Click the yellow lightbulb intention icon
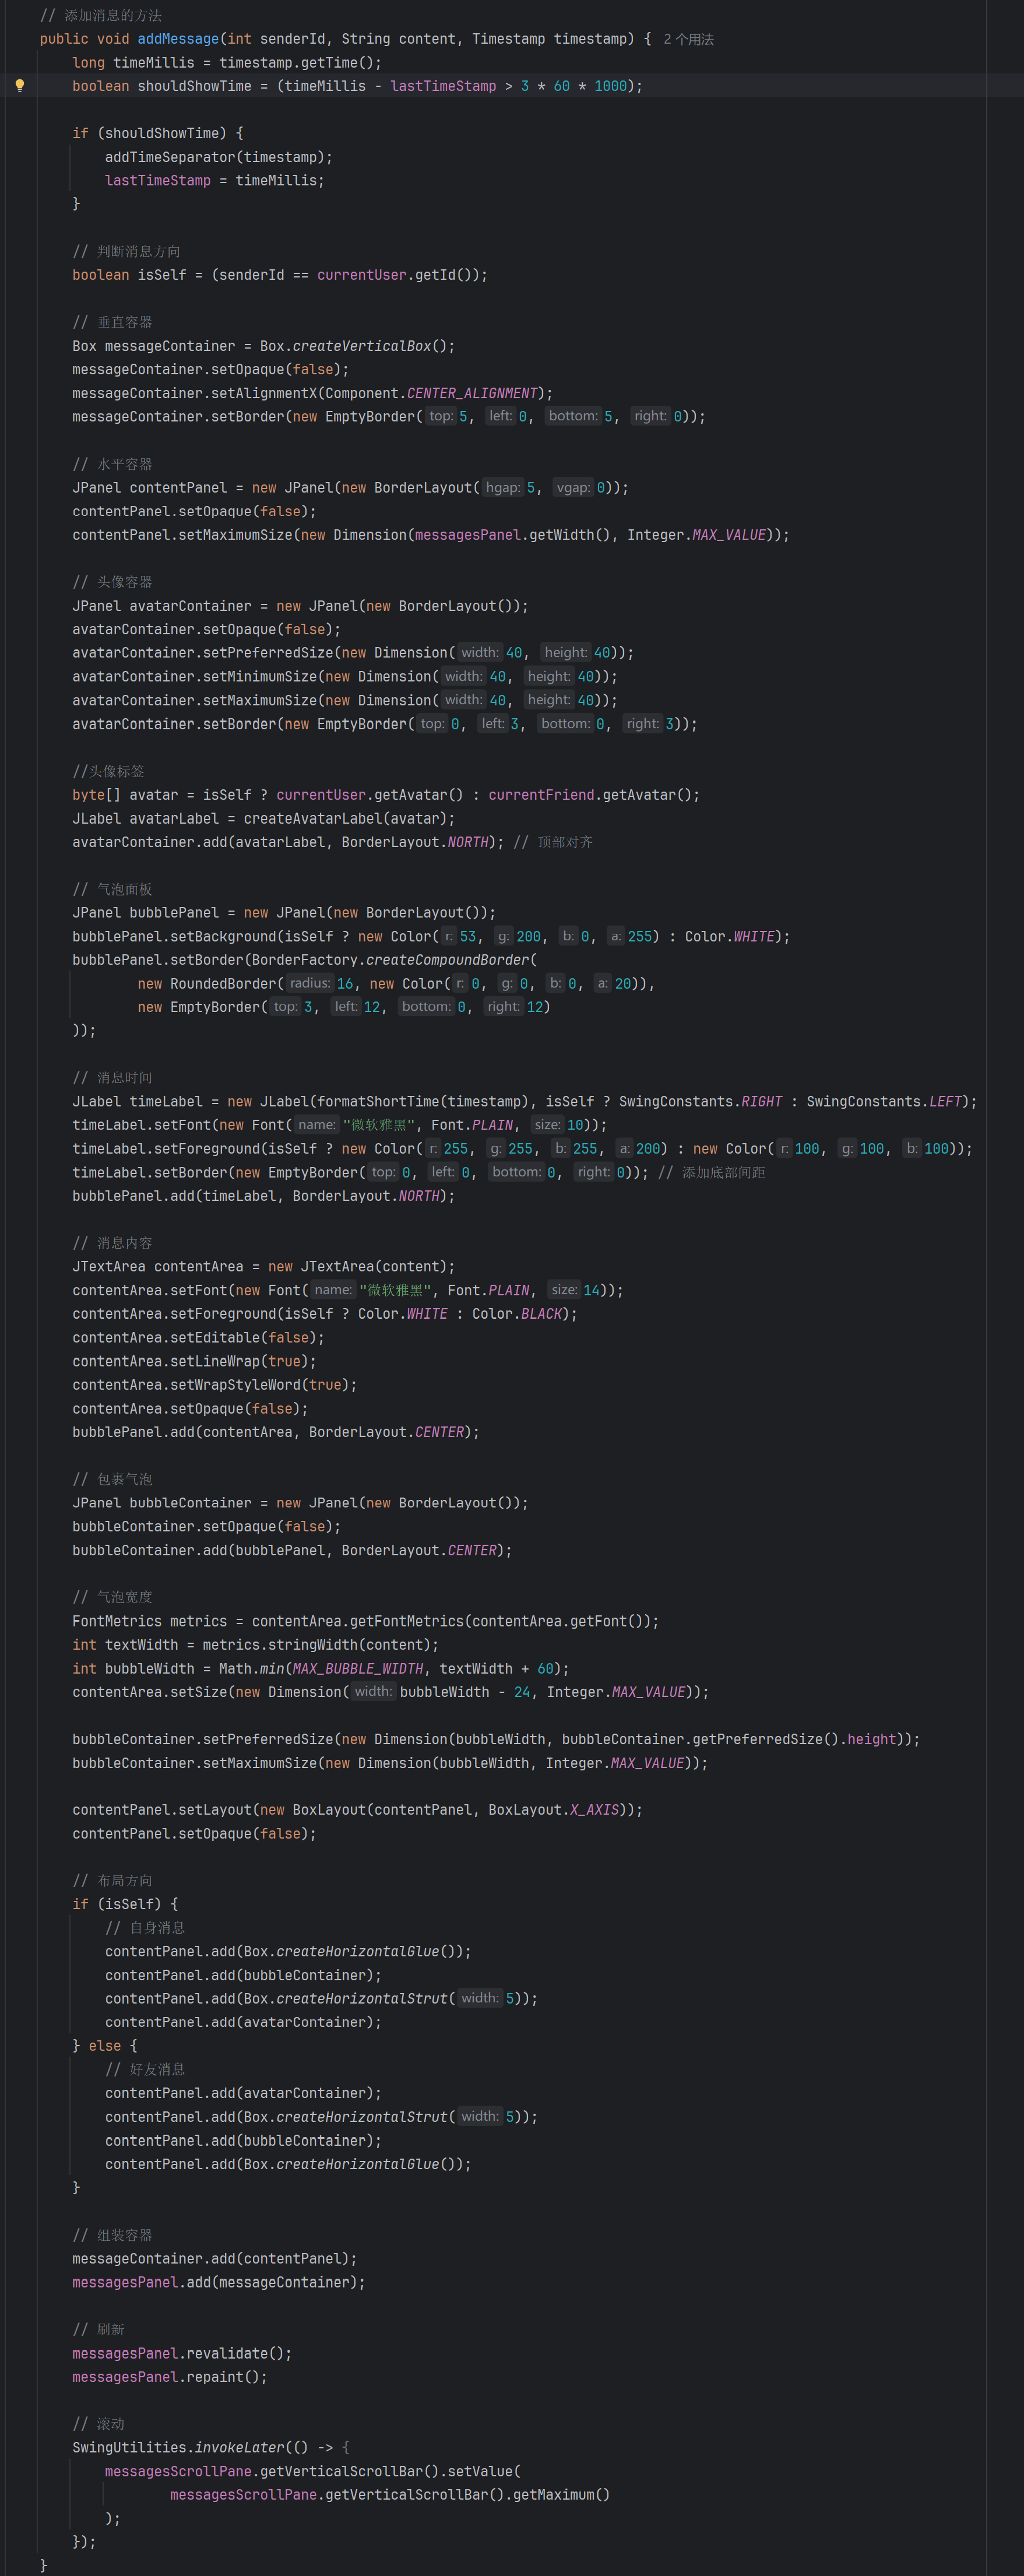1024x2576 pixels. click(x=20, y=85)
